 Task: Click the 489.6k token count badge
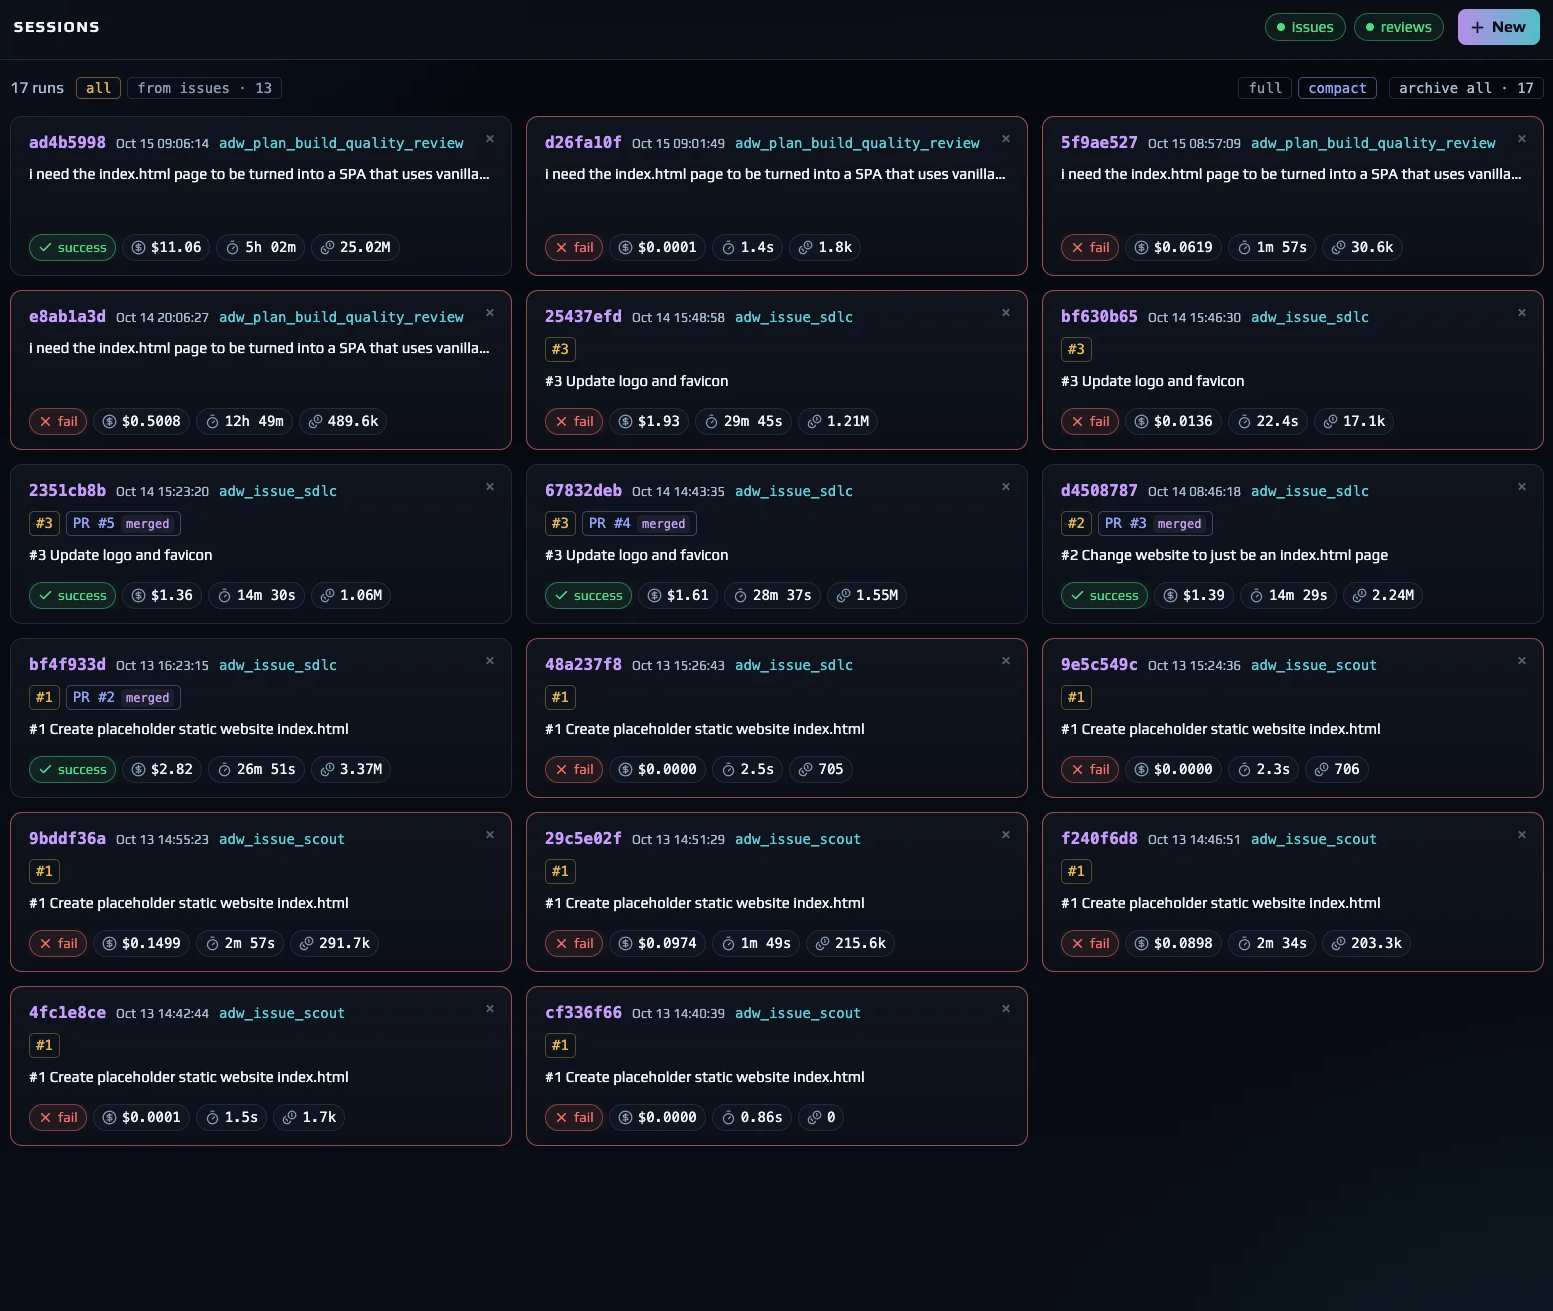343,421
